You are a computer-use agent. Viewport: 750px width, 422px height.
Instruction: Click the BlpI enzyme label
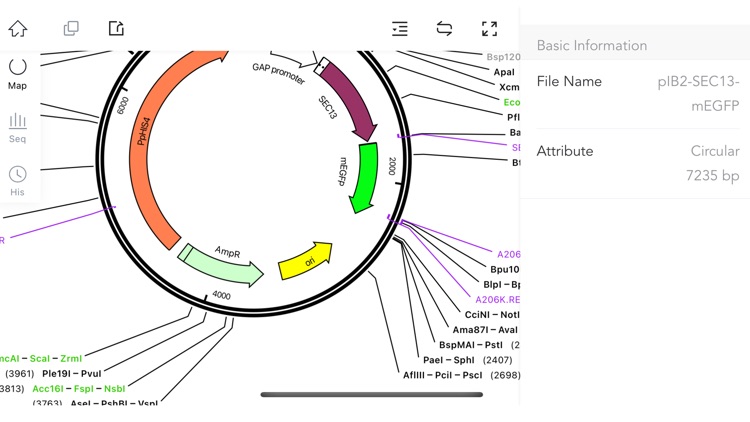coord(494,284)
